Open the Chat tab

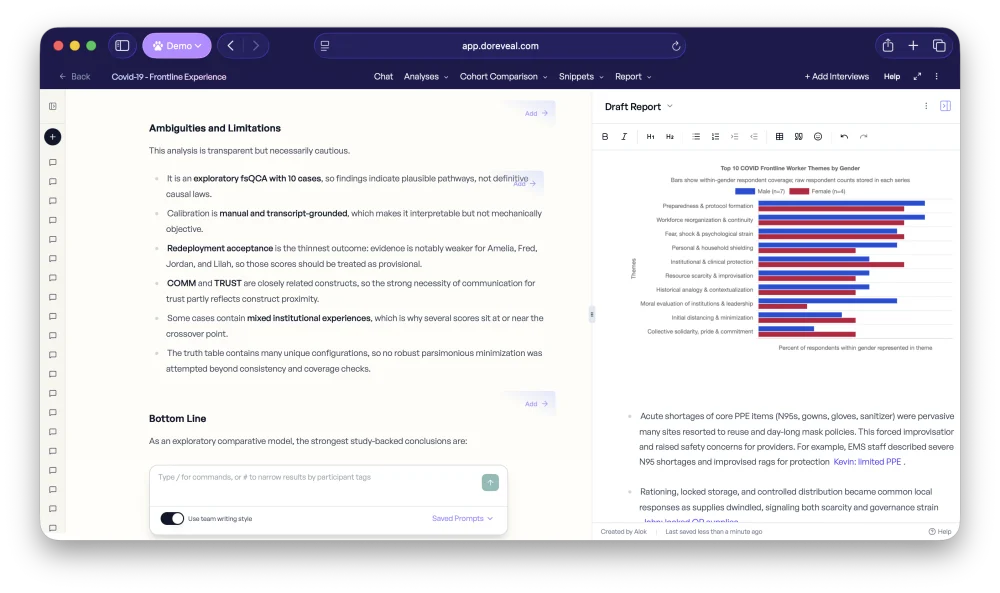(383, 77)
